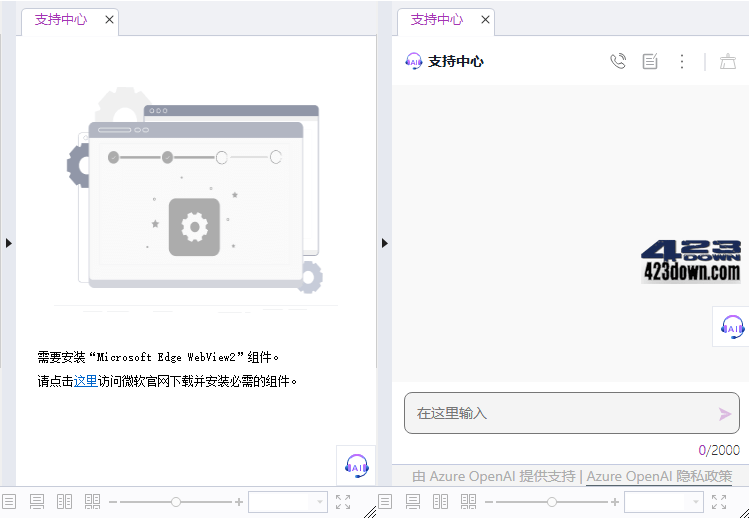The height and width of the screenshot is (518, 749).
Task: Switch to 支持中心 tab in right window
Action: (x=437, y=20)
